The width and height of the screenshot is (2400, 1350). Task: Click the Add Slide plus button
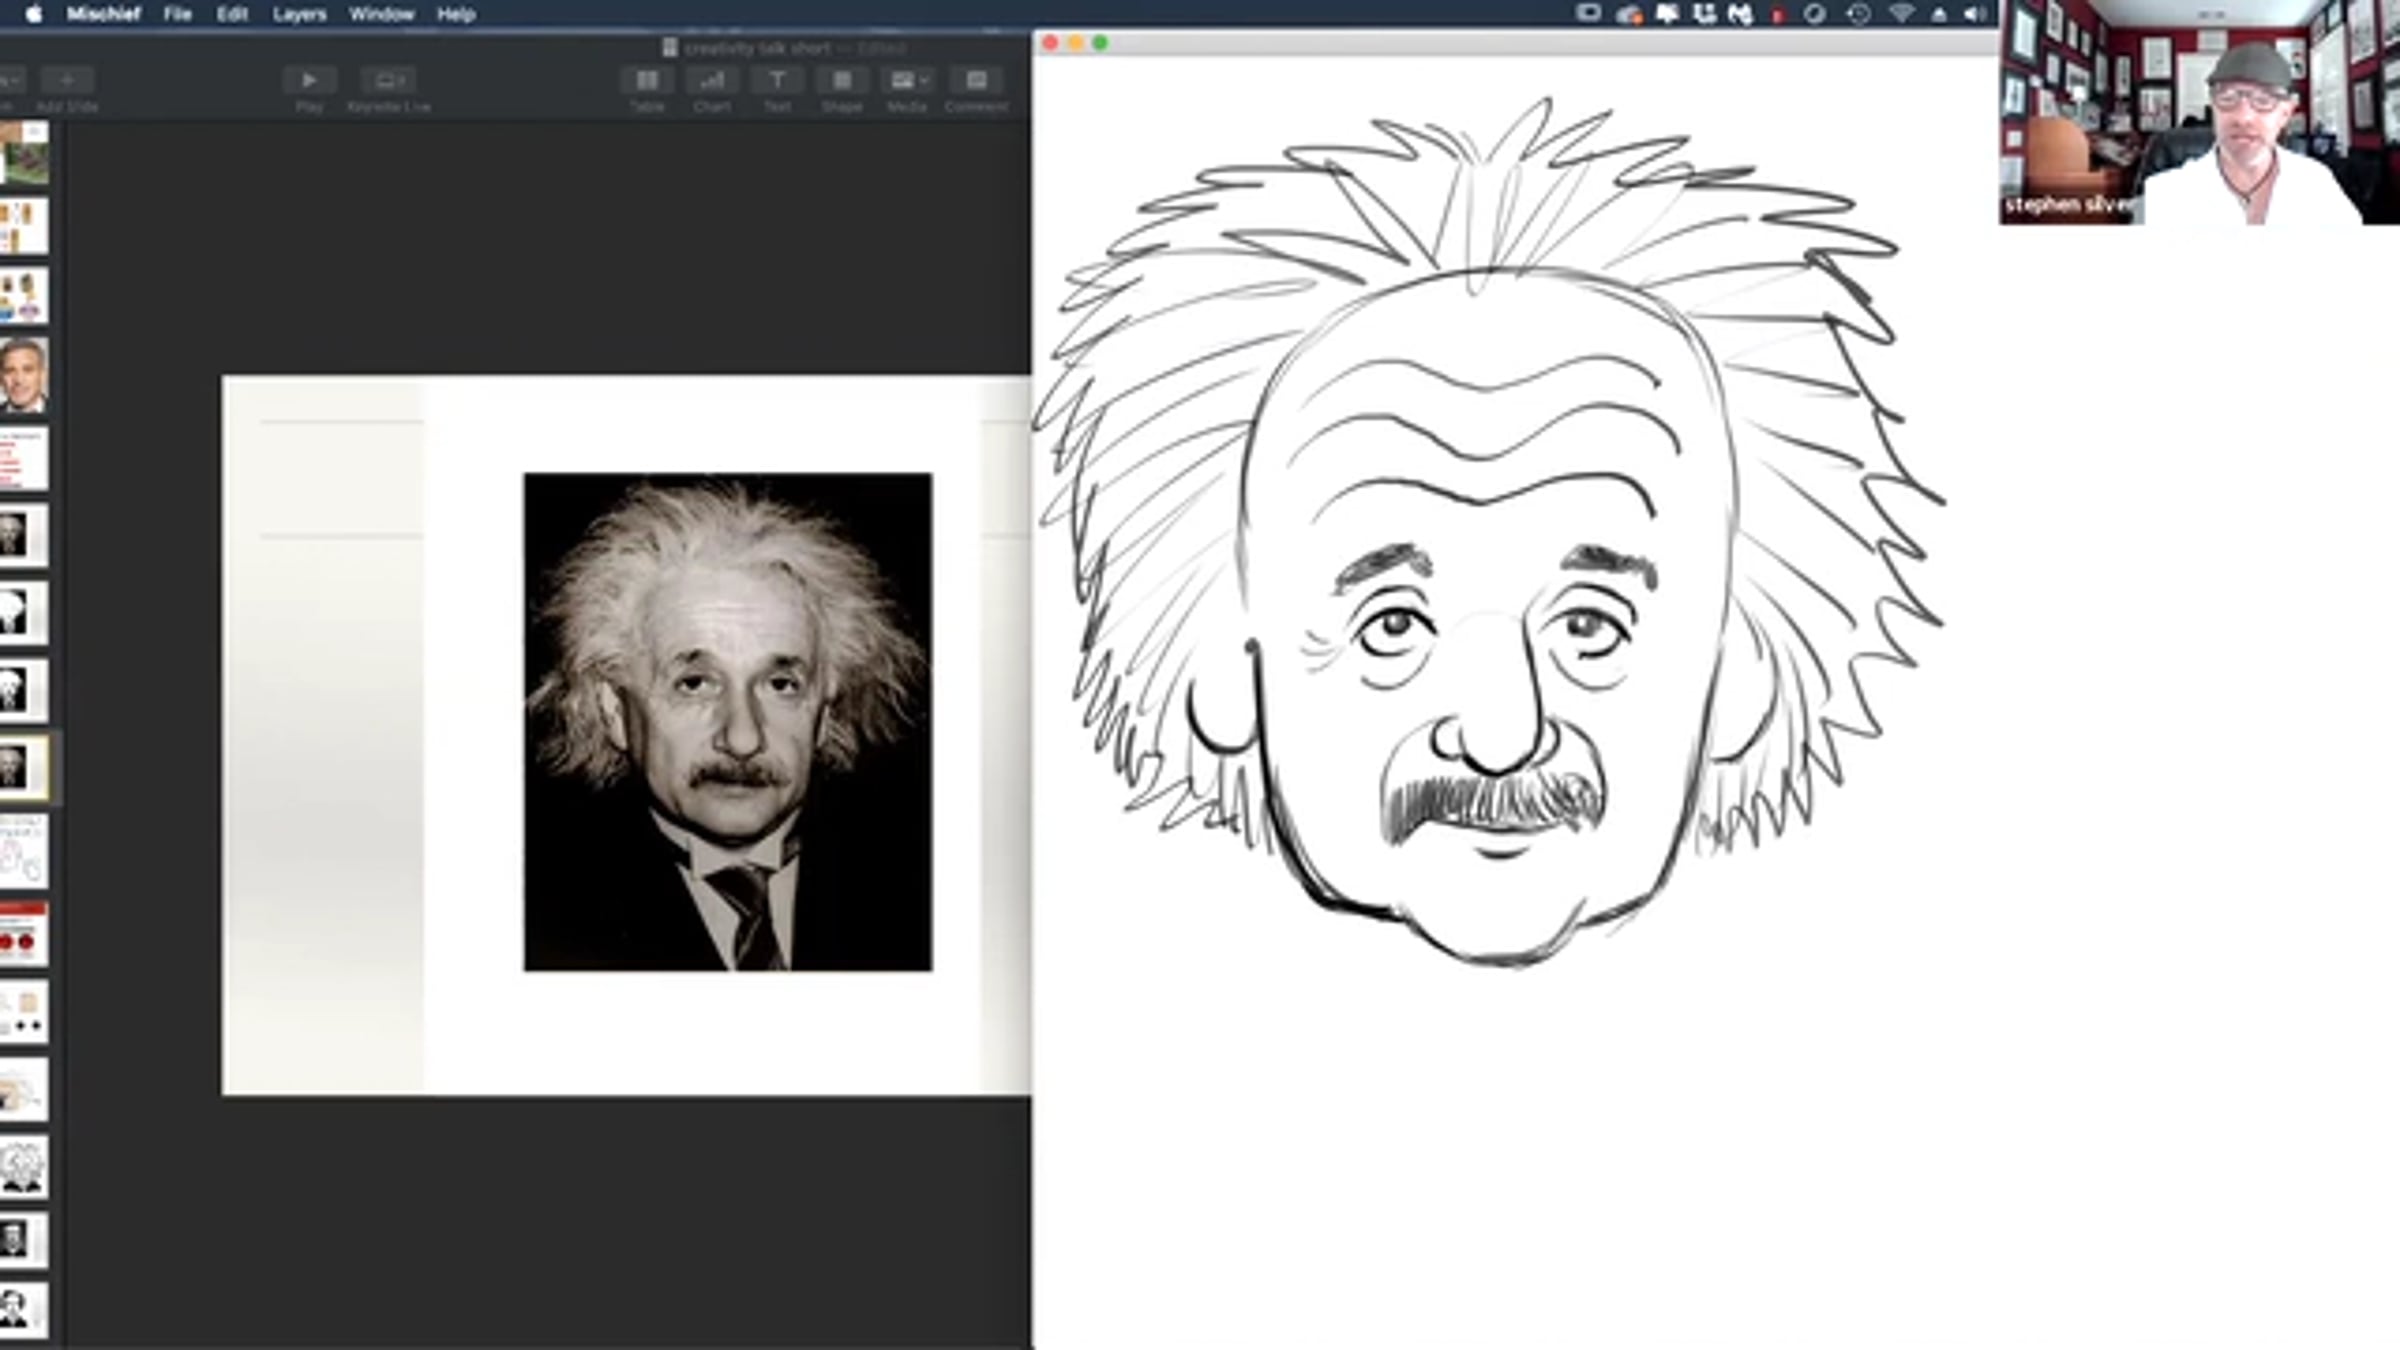(67, 80)
